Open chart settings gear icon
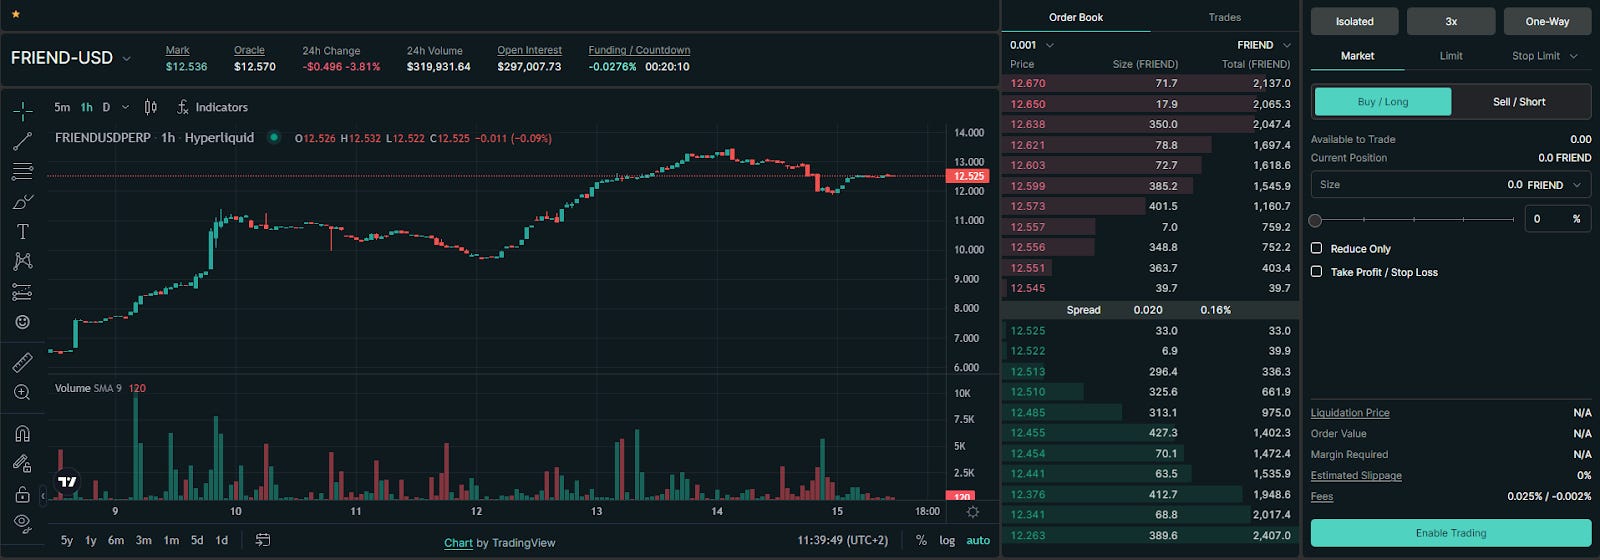 click(x=972, y=511)
